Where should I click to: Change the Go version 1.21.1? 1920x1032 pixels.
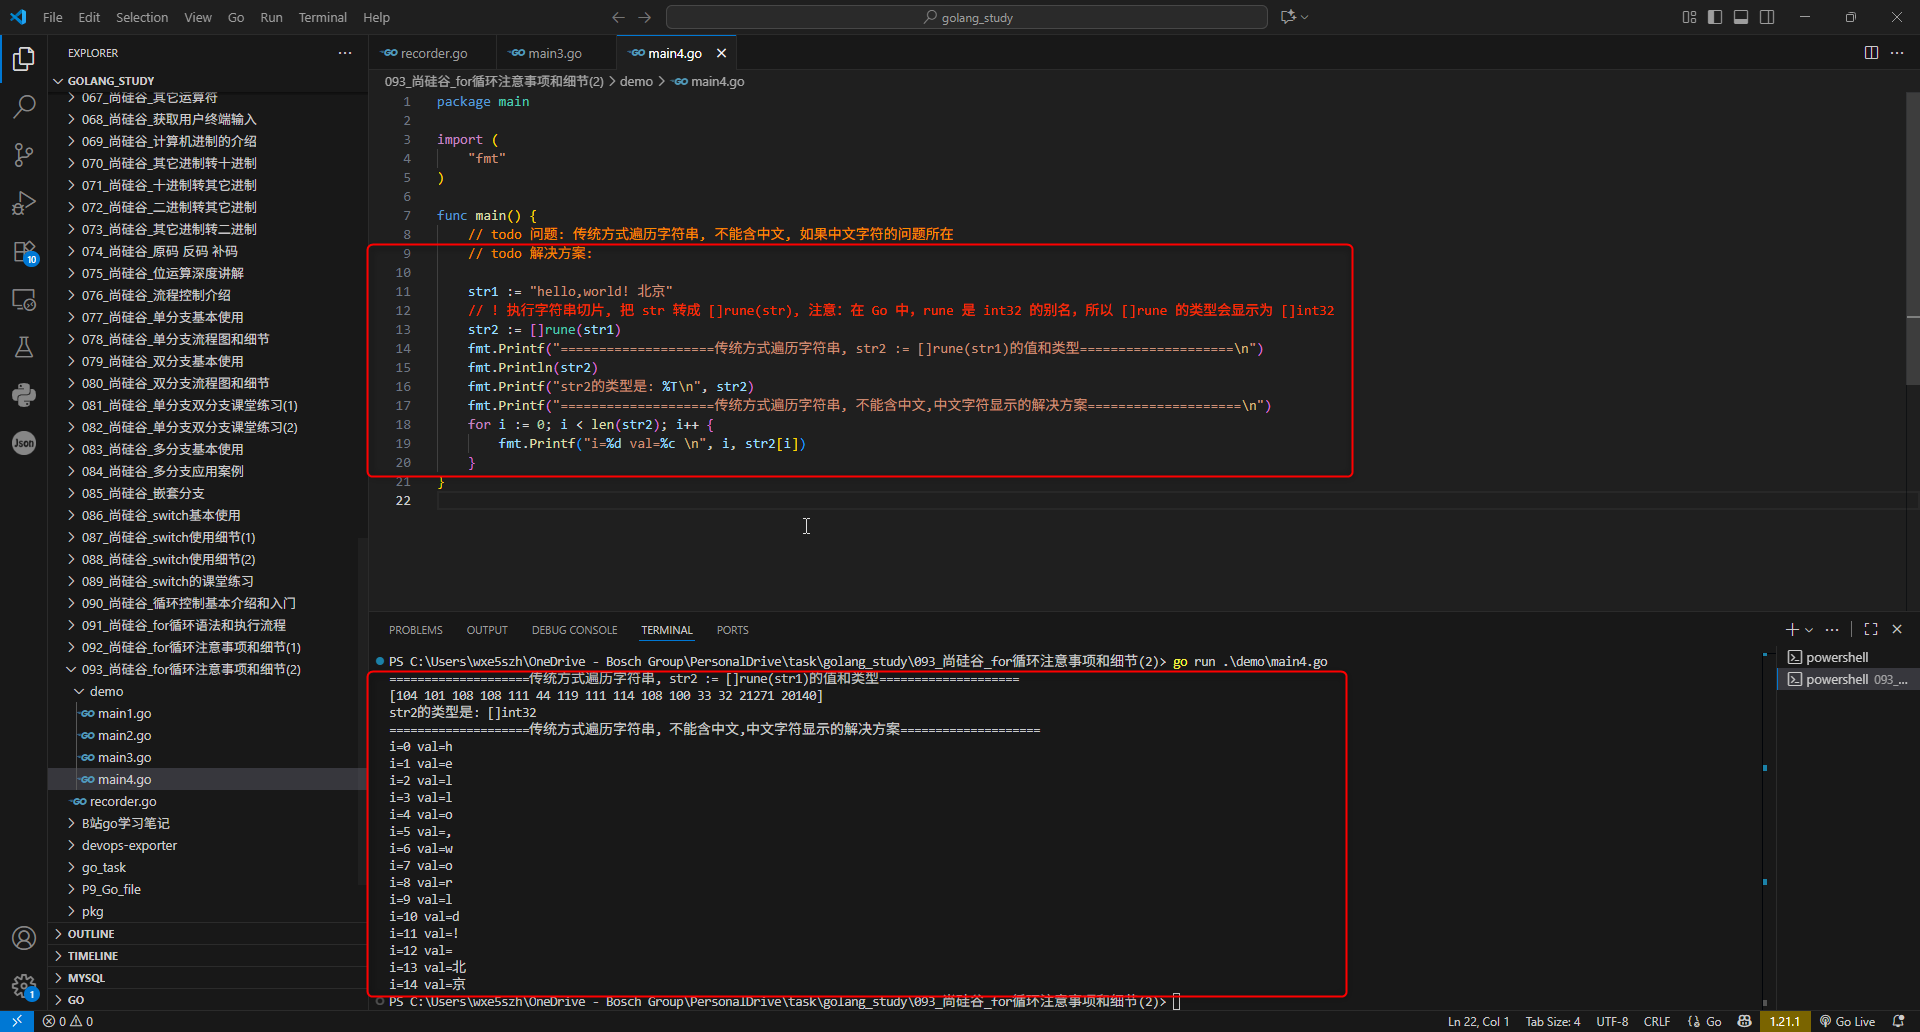(1785, 1021)
